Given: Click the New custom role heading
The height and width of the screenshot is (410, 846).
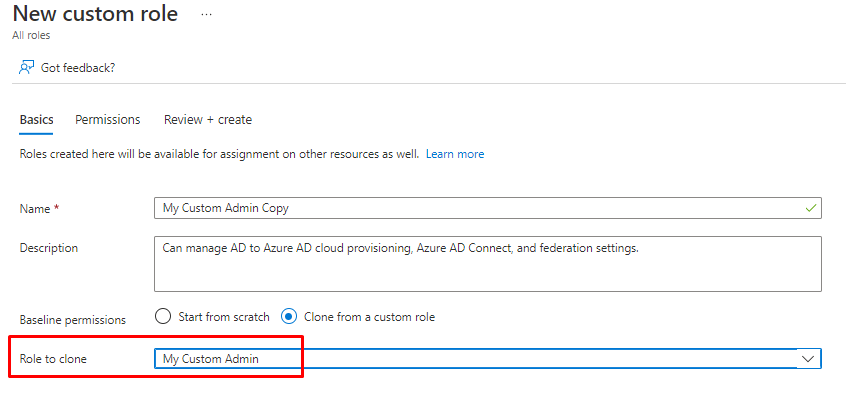Looking at the screenshot, I should 95,14.
